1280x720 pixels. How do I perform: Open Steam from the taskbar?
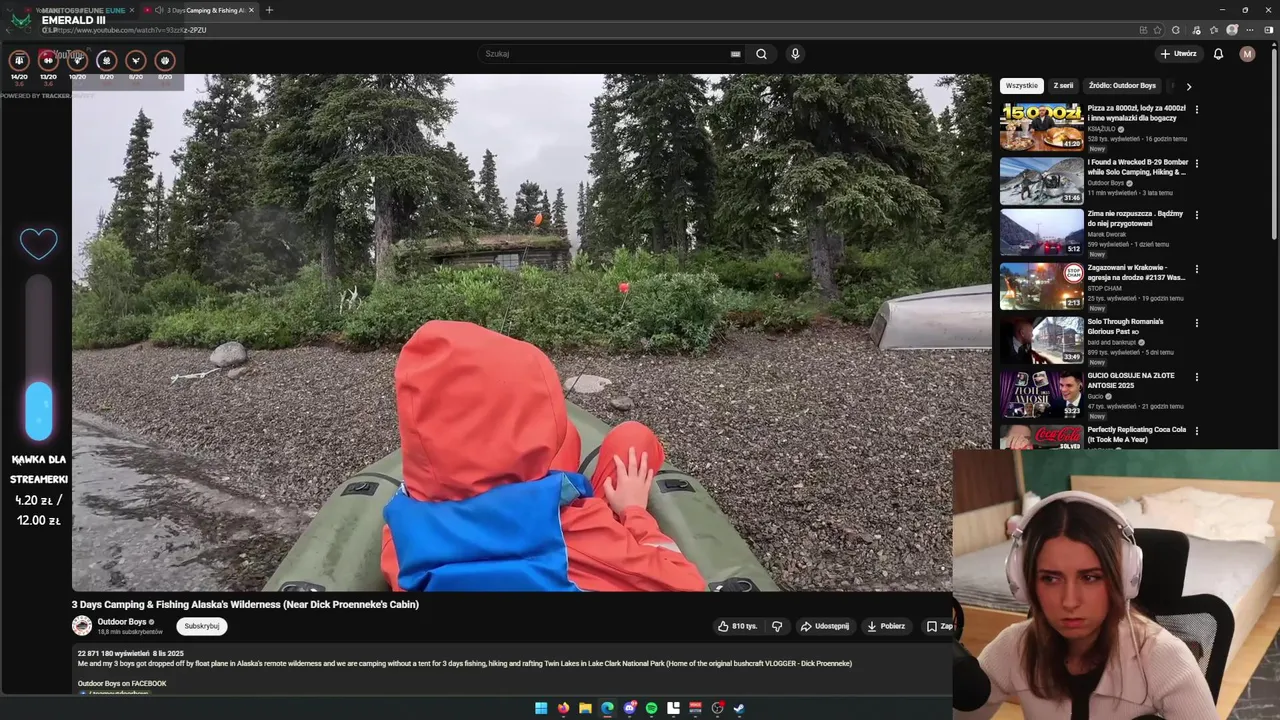point(738,708)
